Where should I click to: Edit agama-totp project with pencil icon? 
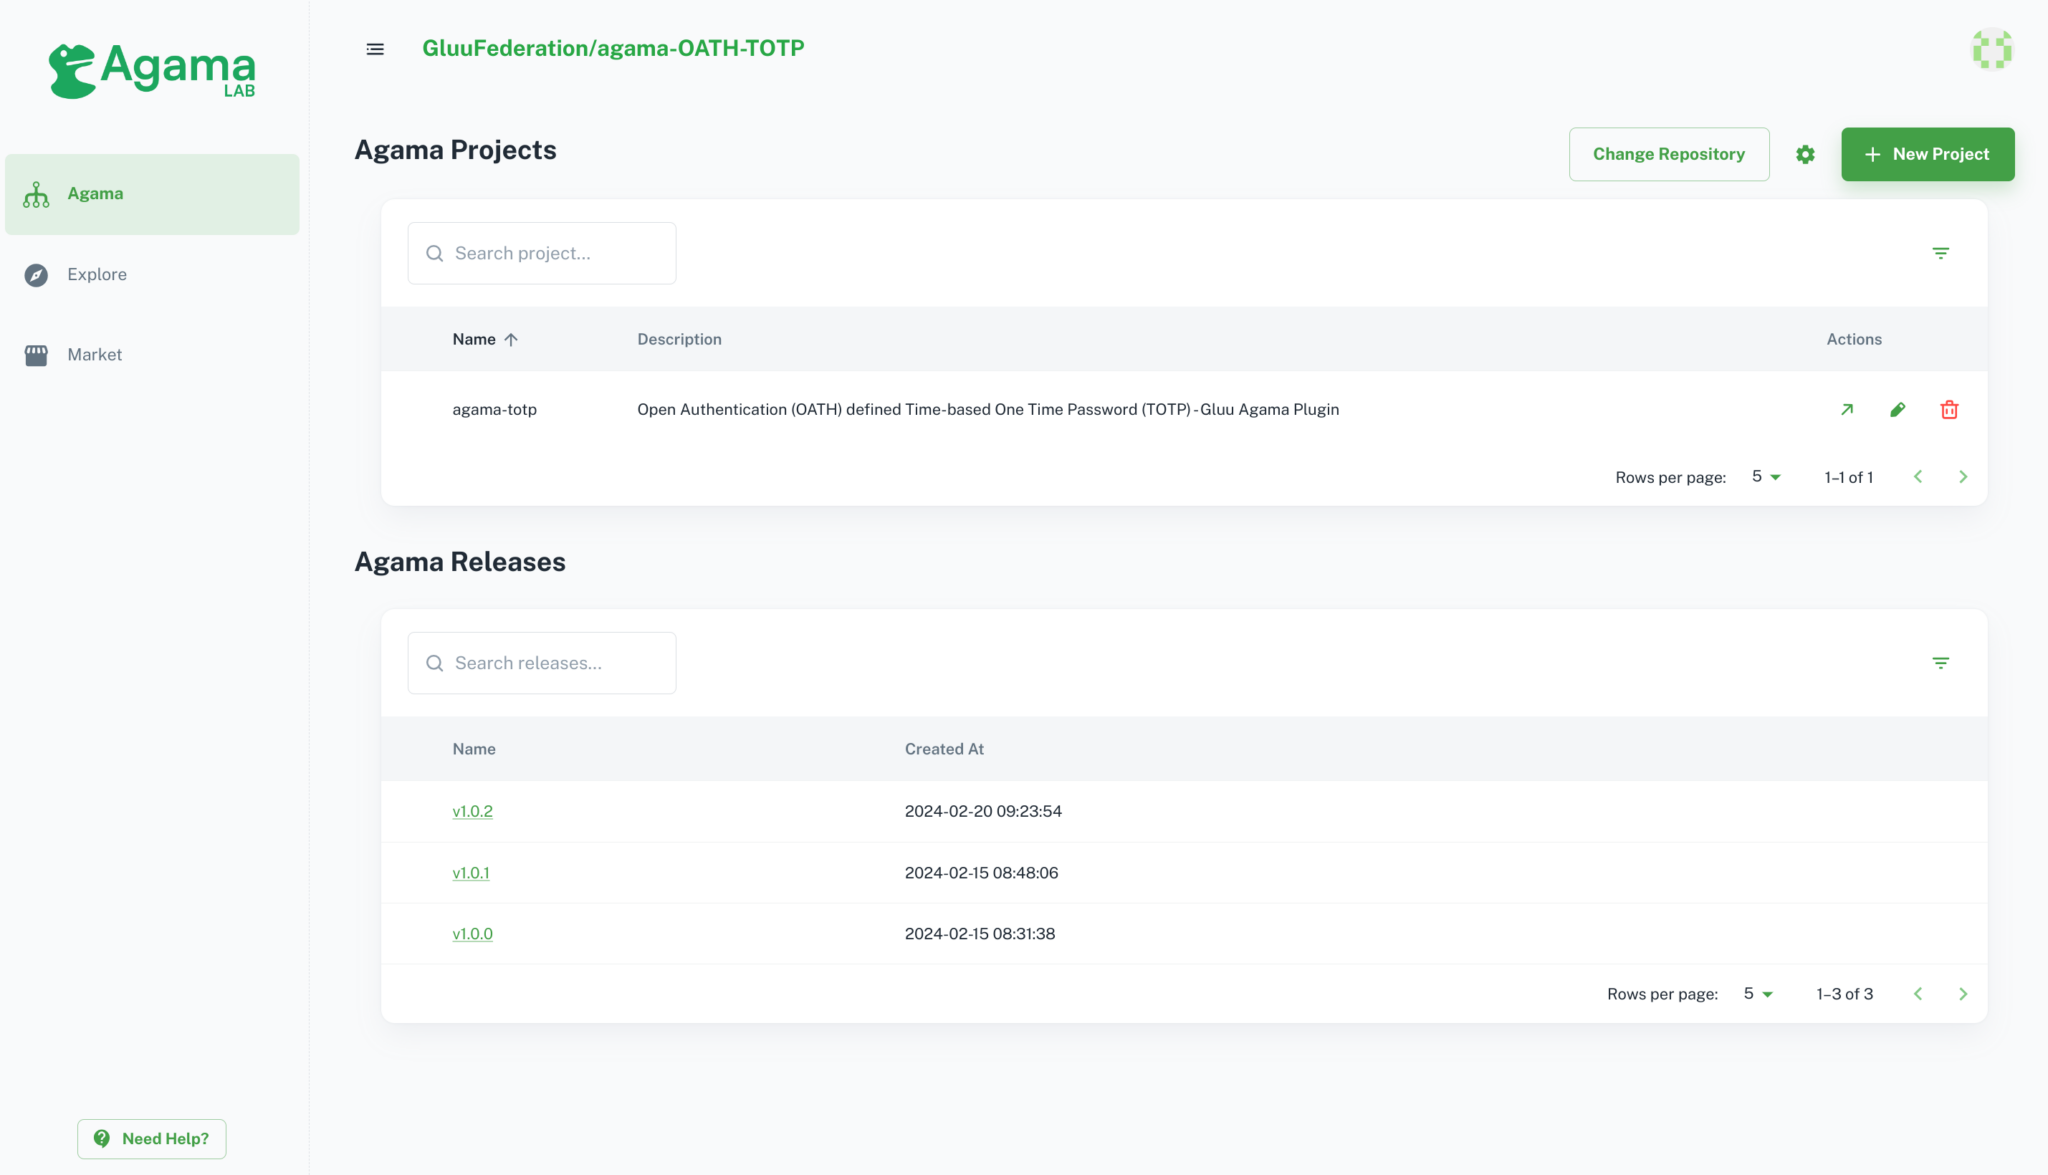[1898, 409]
